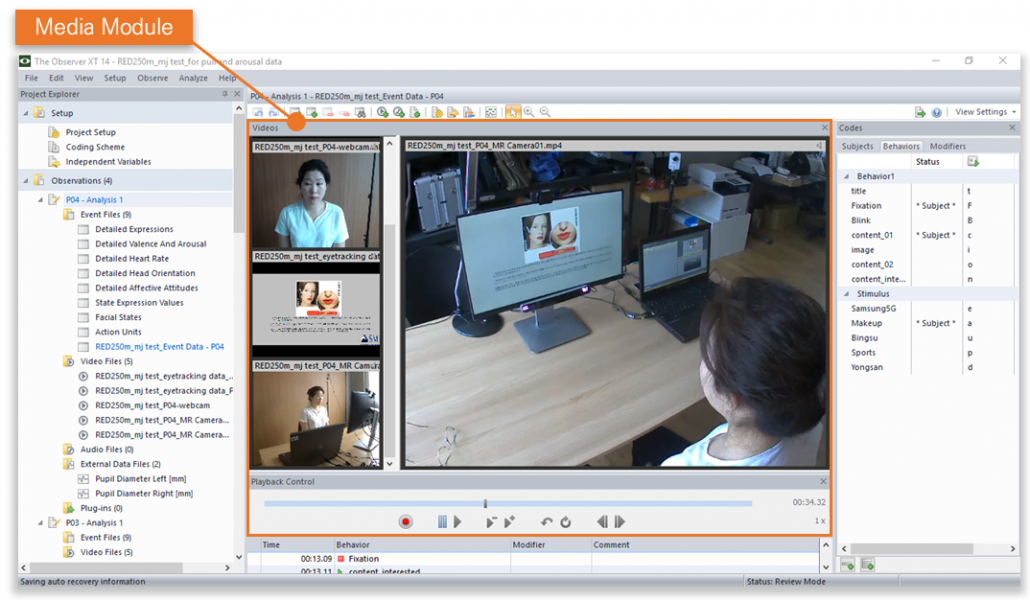This screenshot has width=1030, height=600.
Task: Increase playback speed with the play-plus icon
Action: [x=509, y=522]
